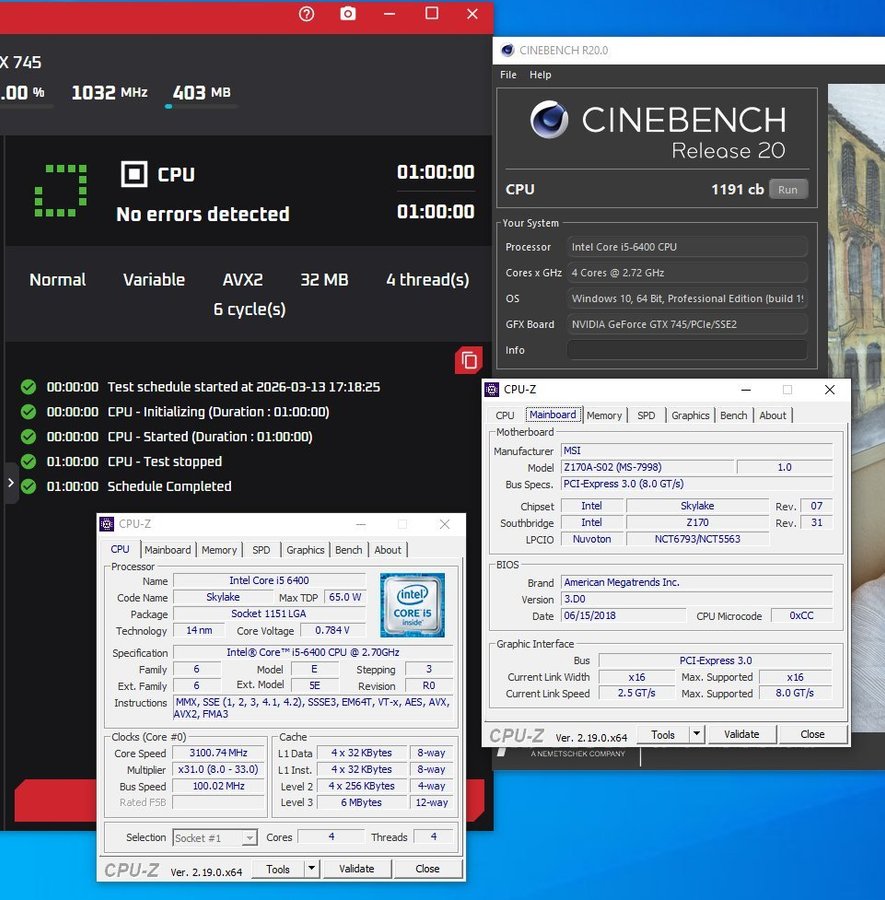Click the CPU chip icon in OCCT

tap(134, 174)
